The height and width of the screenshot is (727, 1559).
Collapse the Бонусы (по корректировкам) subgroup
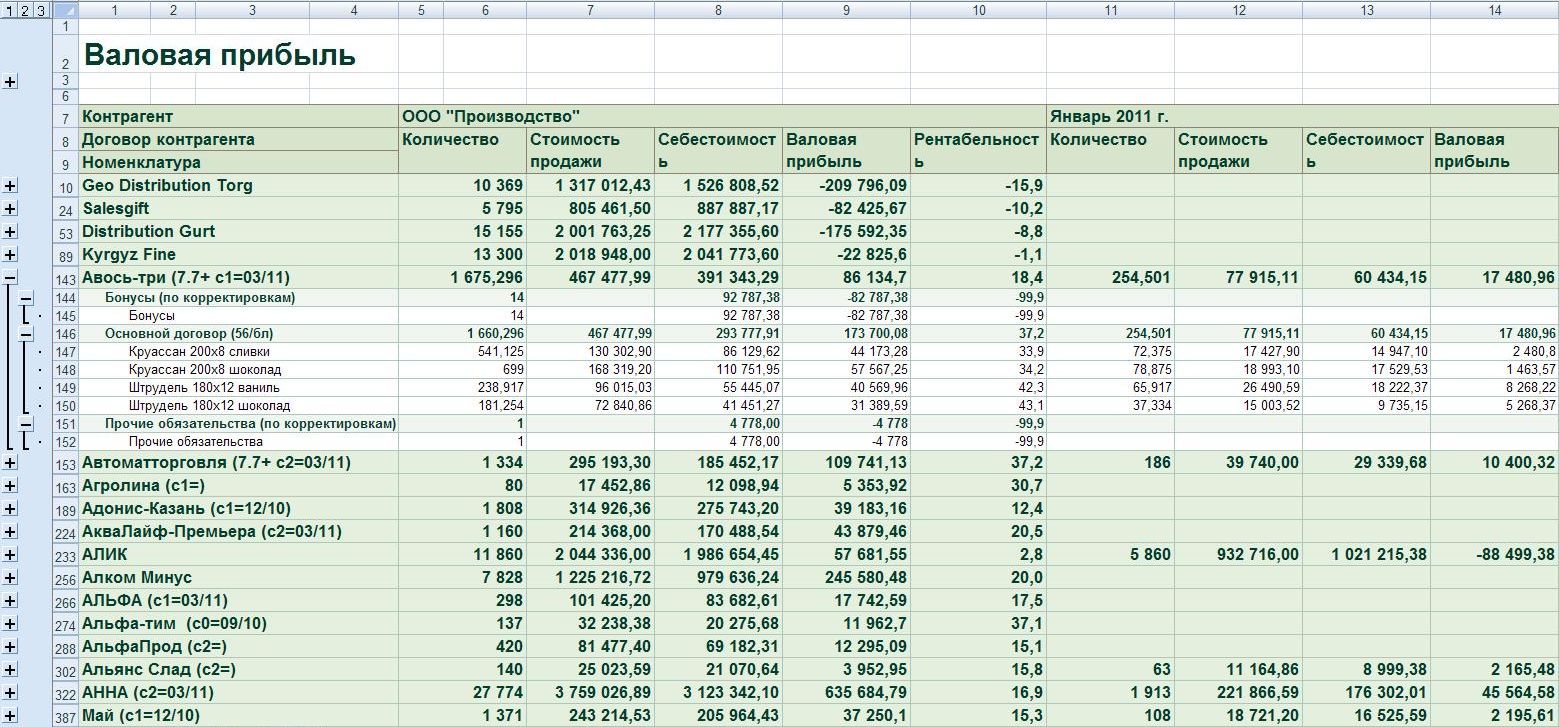click(26, 298)
